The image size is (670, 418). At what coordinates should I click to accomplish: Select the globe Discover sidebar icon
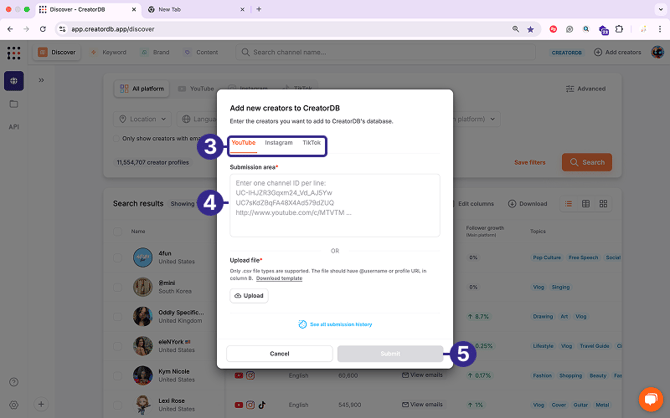click(14, 81)
